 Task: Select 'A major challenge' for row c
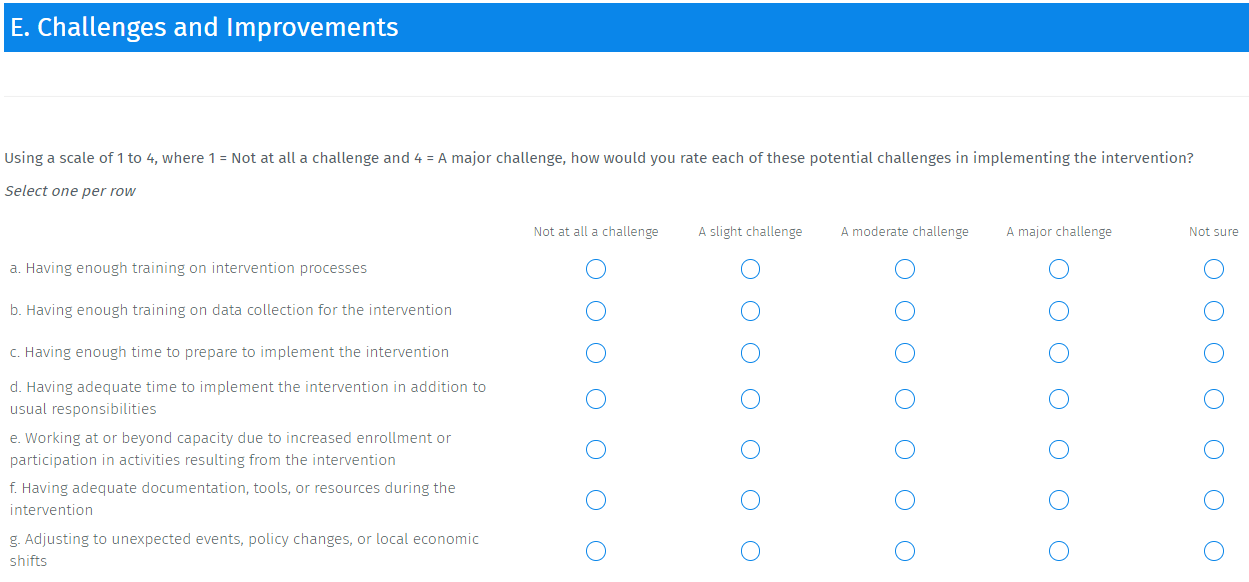pyautogui.click(x=1059, y=353)
